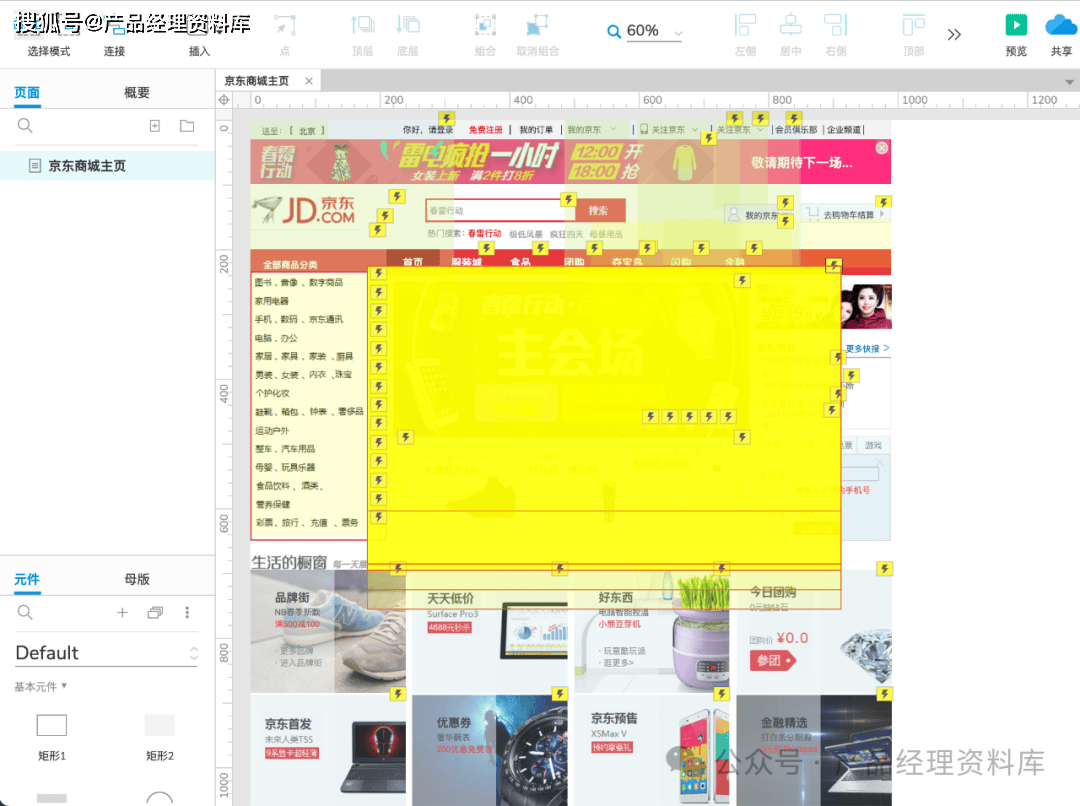Ungroup widgets using 取消组合 icon
Viewport: 1080px width, 806px height.
point(537,36)
